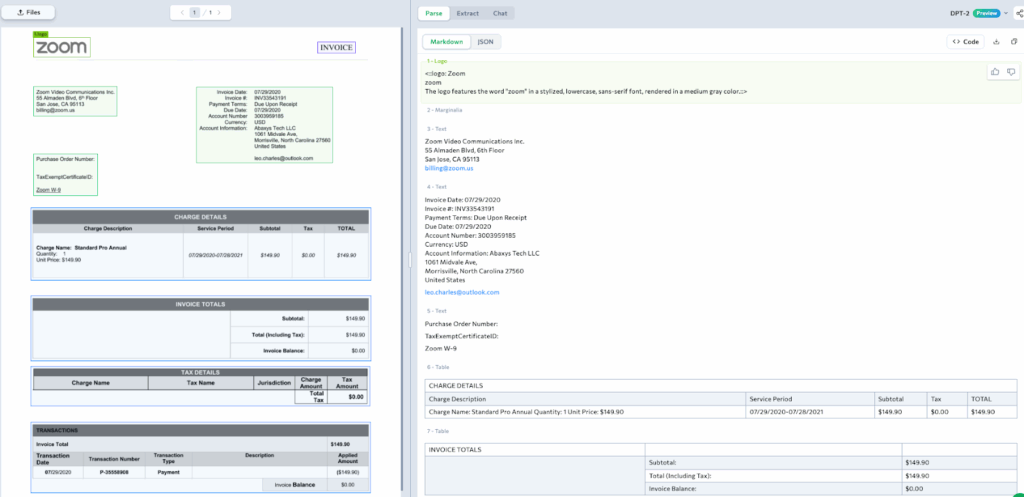Give thumbs up to Logo chunk
Image resolution: width=1024 pixels, height=497 pixels.
coord(995,72)
